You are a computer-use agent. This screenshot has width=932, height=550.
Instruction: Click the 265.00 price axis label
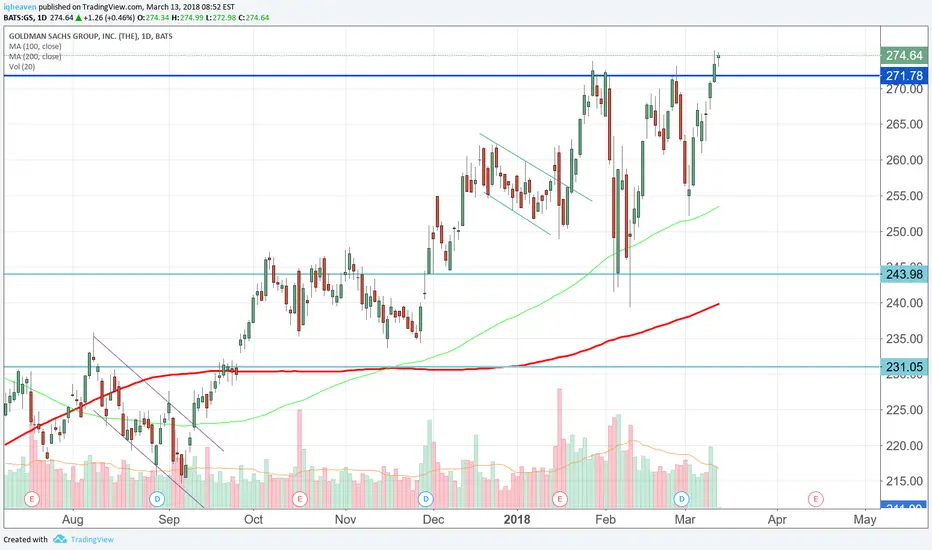pyautogui.click(x=904, y=124)
